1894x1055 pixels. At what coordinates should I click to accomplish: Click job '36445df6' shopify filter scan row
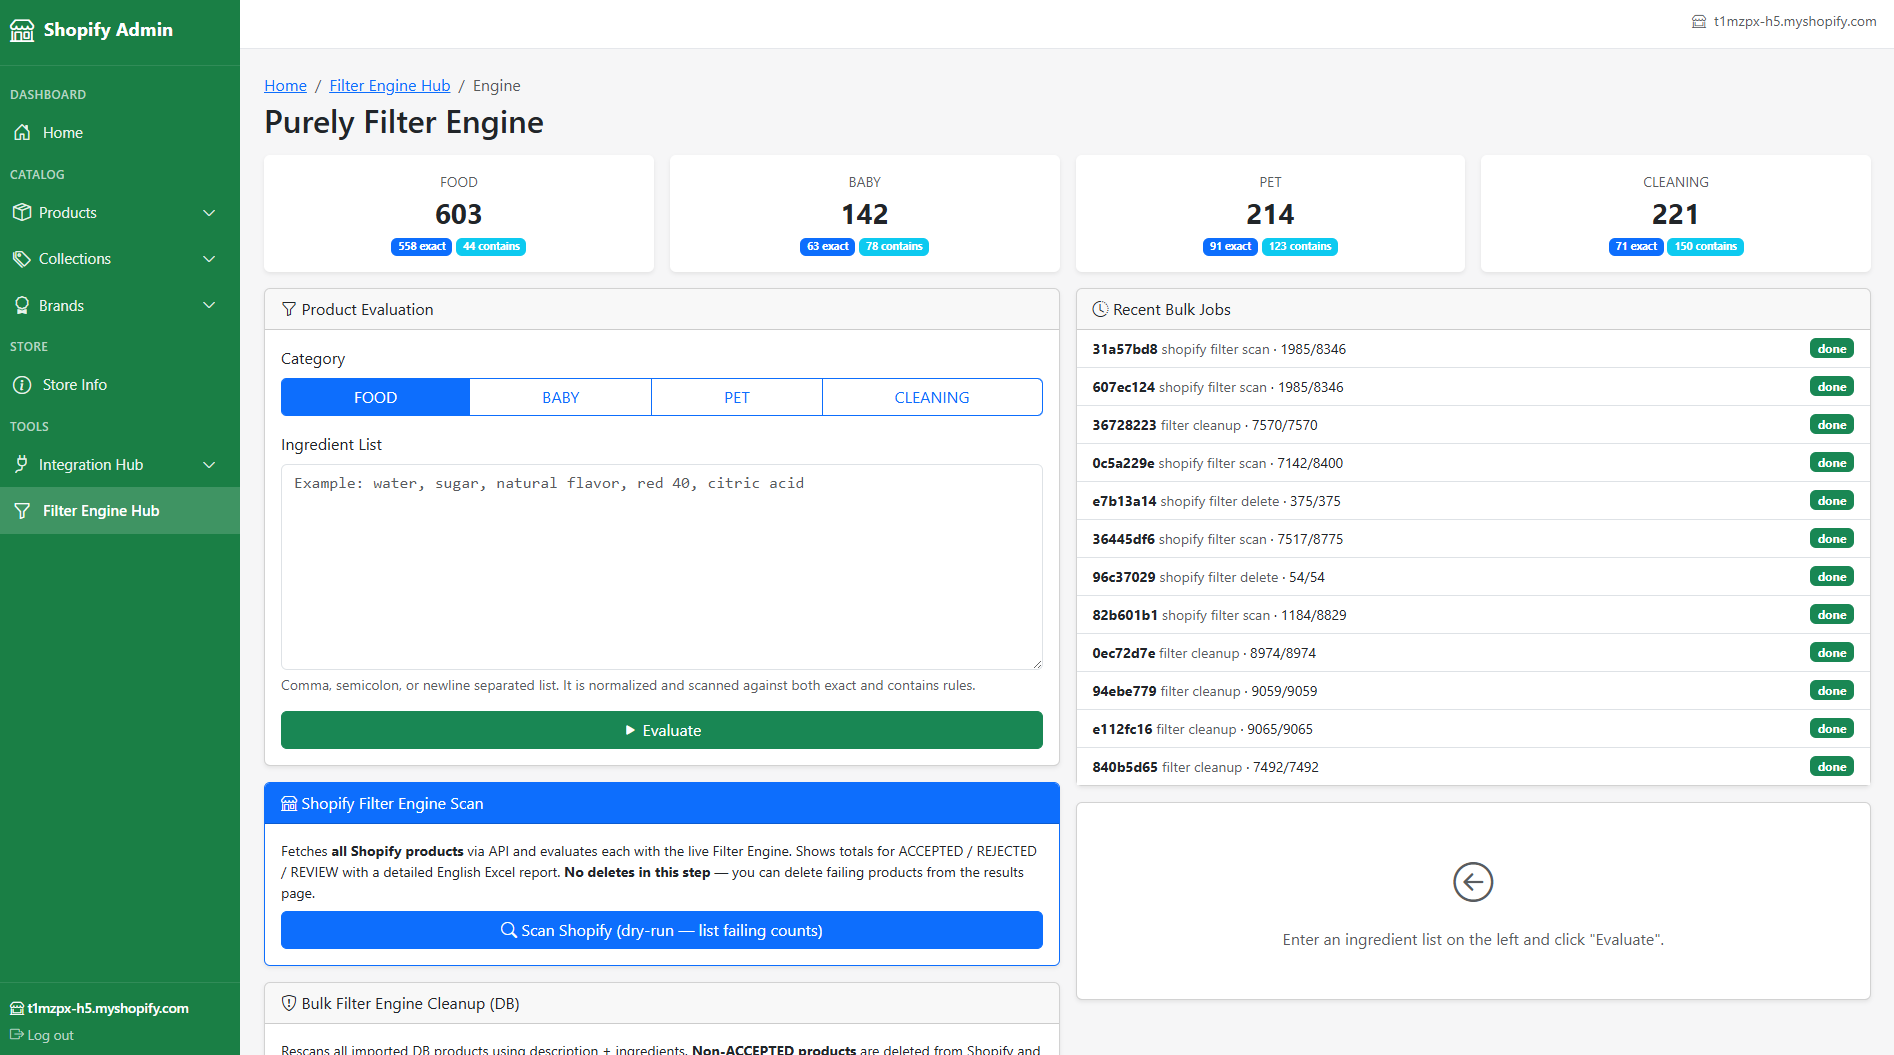click(1473, 539)
